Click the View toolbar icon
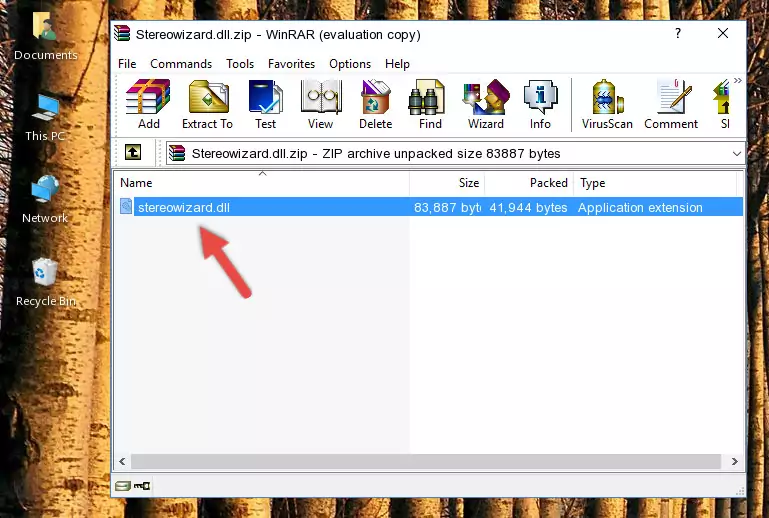 pos(321,104)
